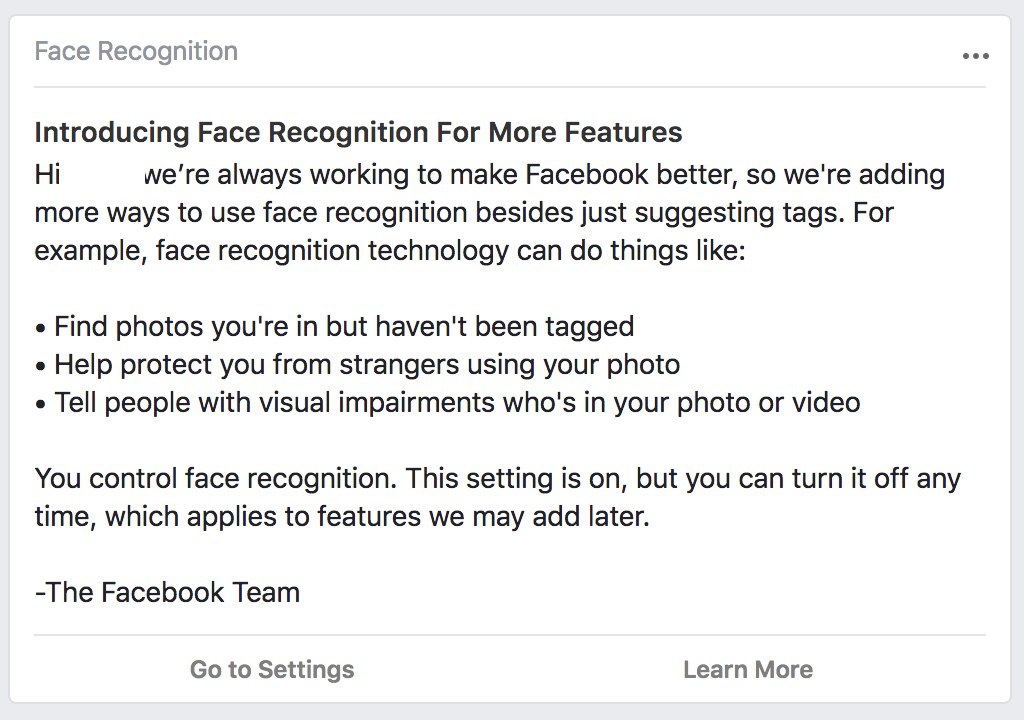Image resolution: width=1024 pixels, height=720 pixels.
Task: Click the Hi greeting word
Action: point(47,175)
